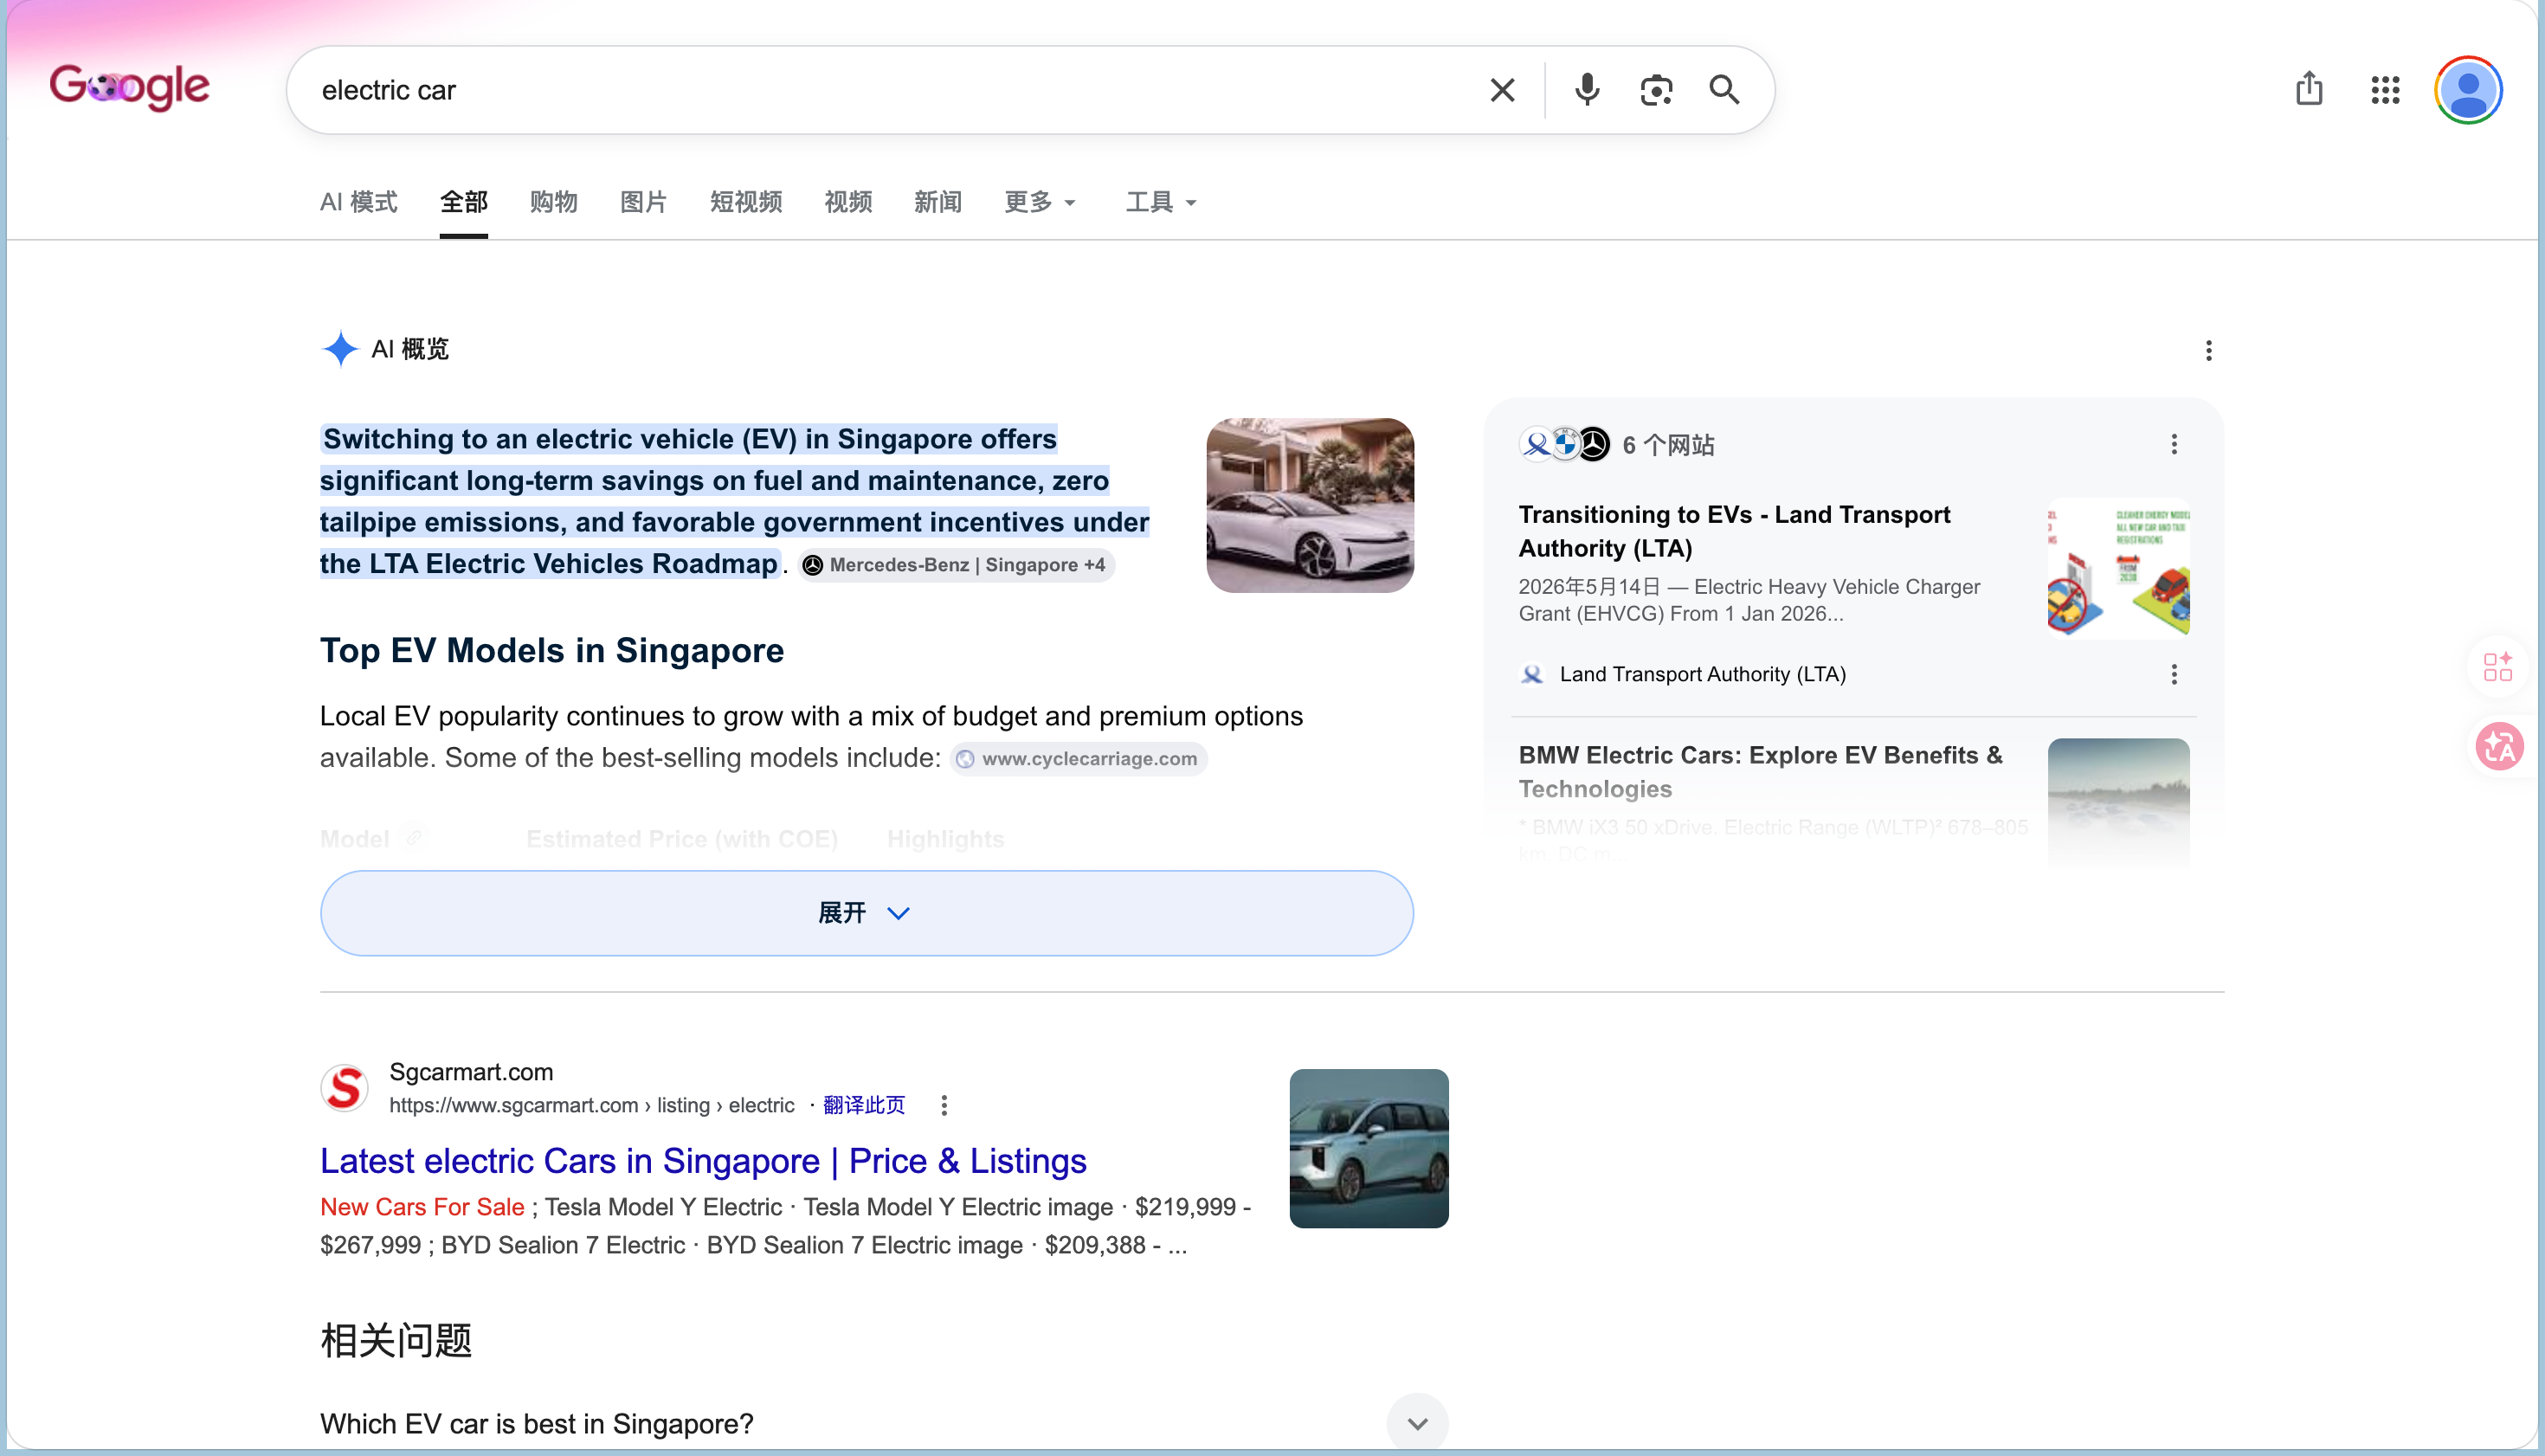Open Mercedes-Benz Singapore +4 source chip
Viewport: 2545px width, 1456px height.
[957, 565]
